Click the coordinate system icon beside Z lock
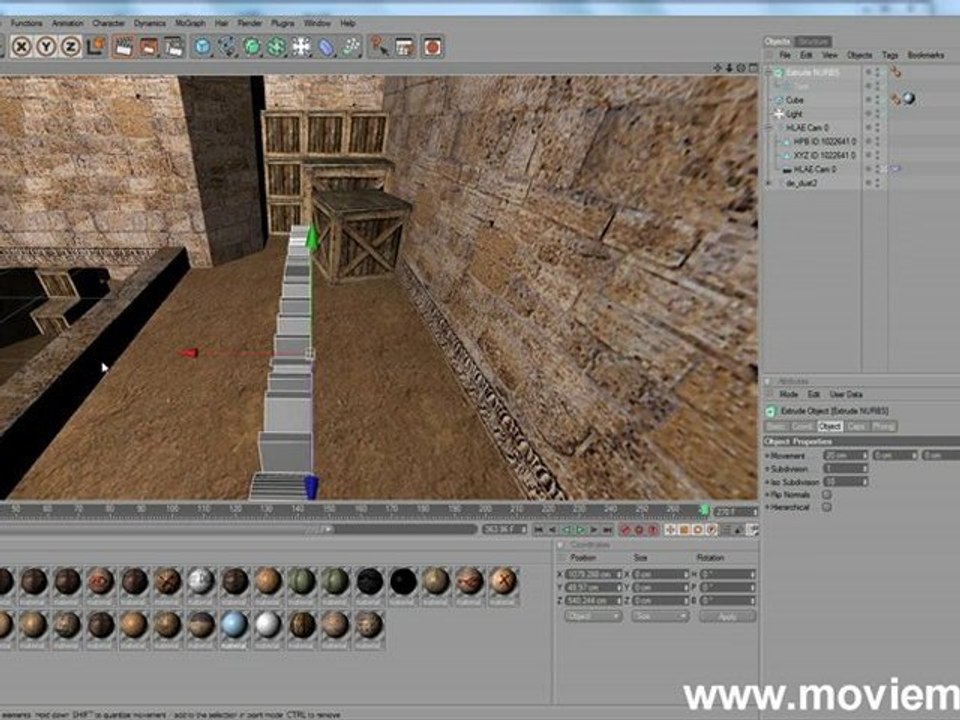This screenshot has height=720, width=960. 96,47
